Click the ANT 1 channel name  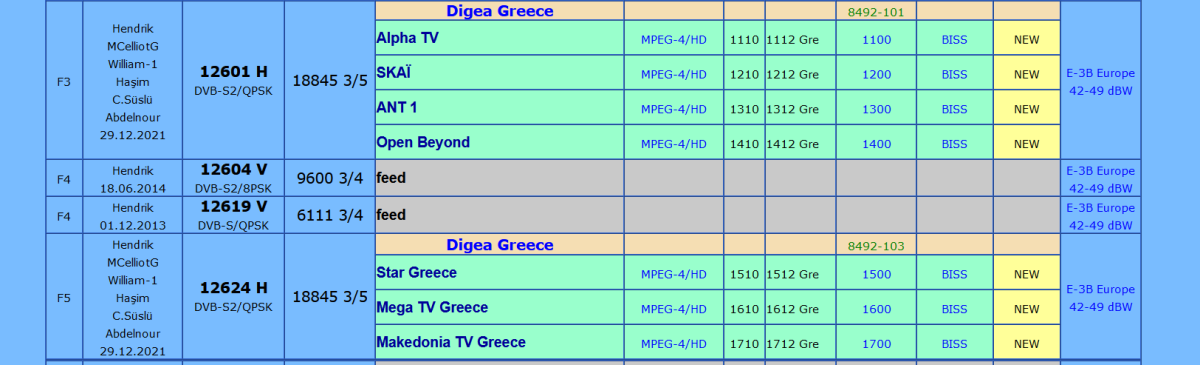(x=397, y=107)
